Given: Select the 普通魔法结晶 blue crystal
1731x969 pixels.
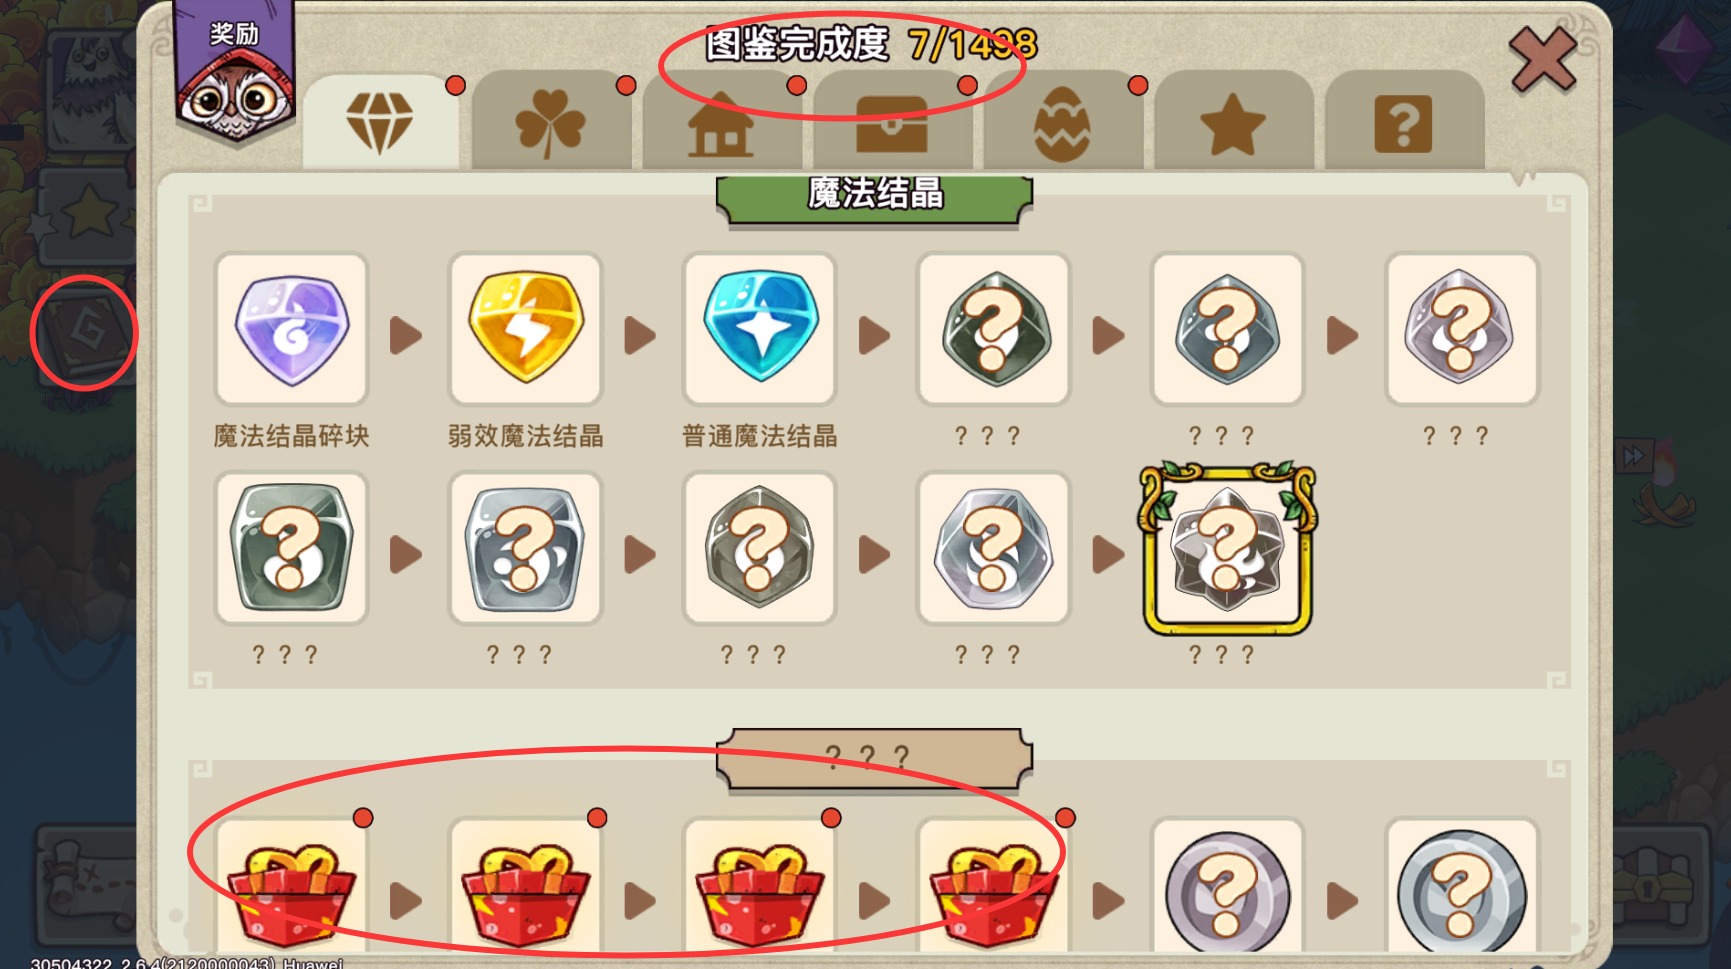Looking at the screenshot, I should click(760, 329).
